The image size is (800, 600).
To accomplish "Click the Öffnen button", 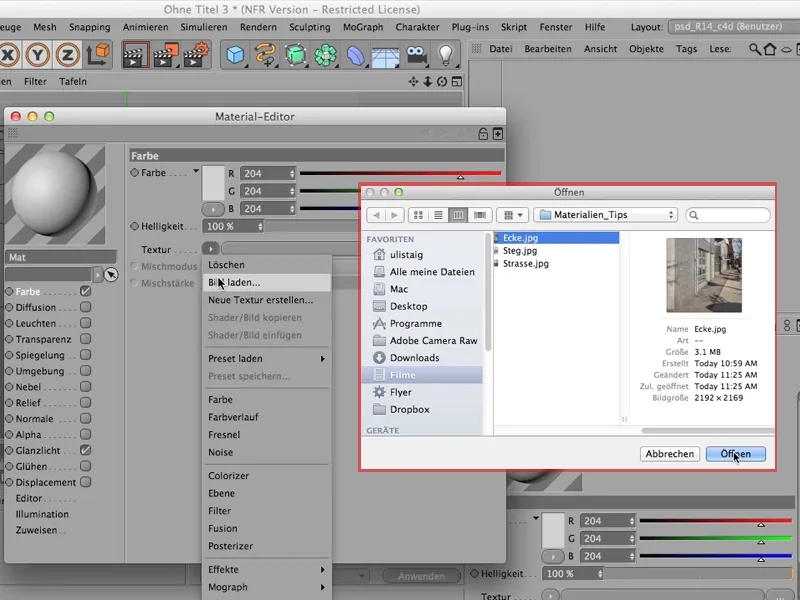I will (736, 454).
